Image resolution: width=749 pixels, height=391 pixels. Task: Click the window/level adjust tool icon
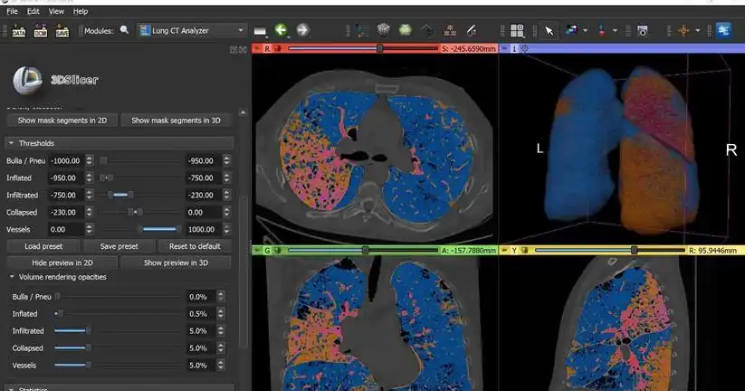(x=571, y=31)
